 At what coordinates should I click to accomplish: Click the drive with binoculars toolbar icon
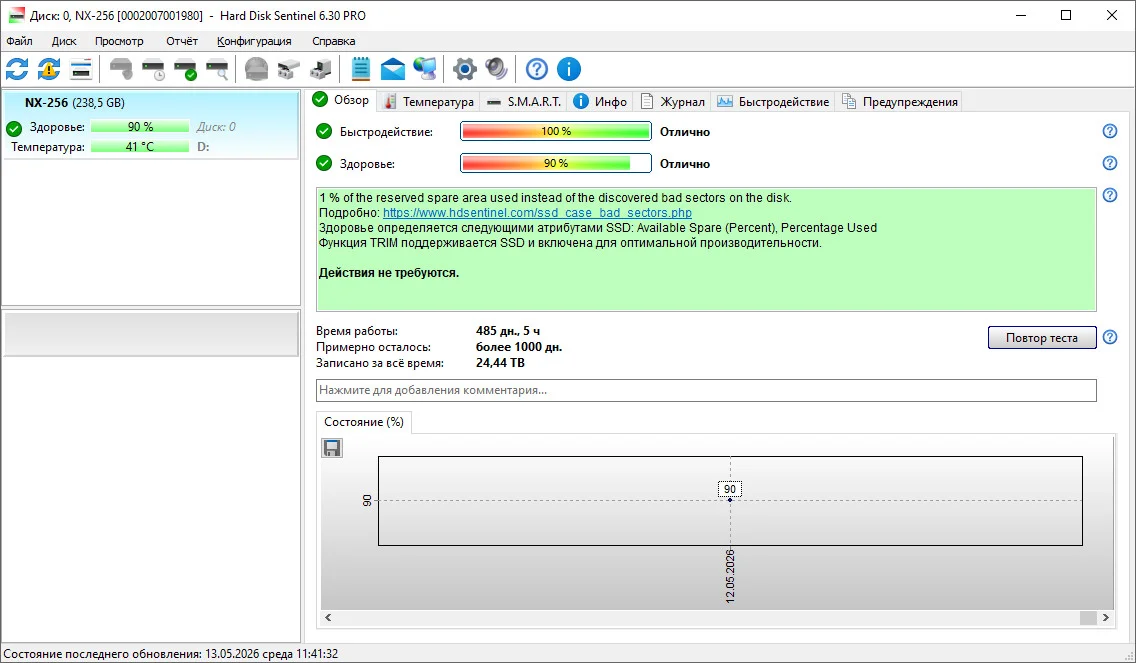coord(288,70)
